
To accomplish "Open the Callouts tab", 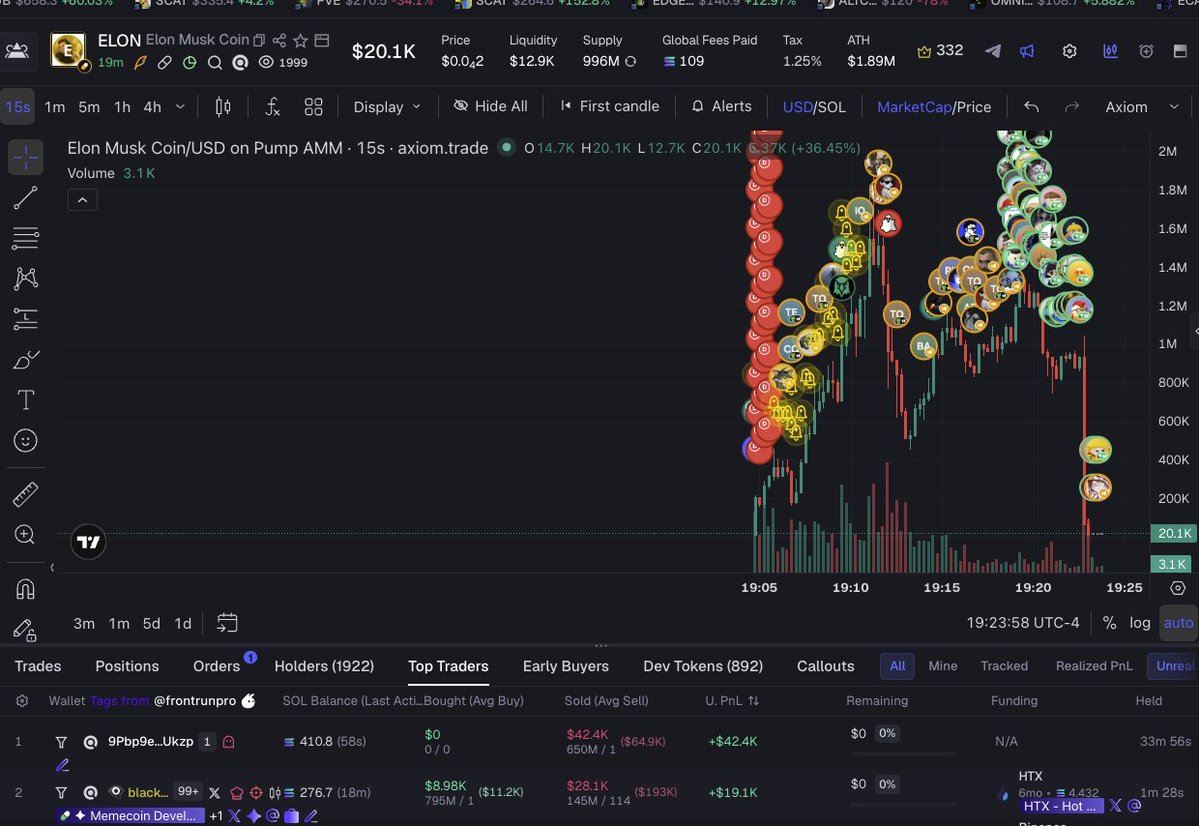I will click(x=825, y=666).
